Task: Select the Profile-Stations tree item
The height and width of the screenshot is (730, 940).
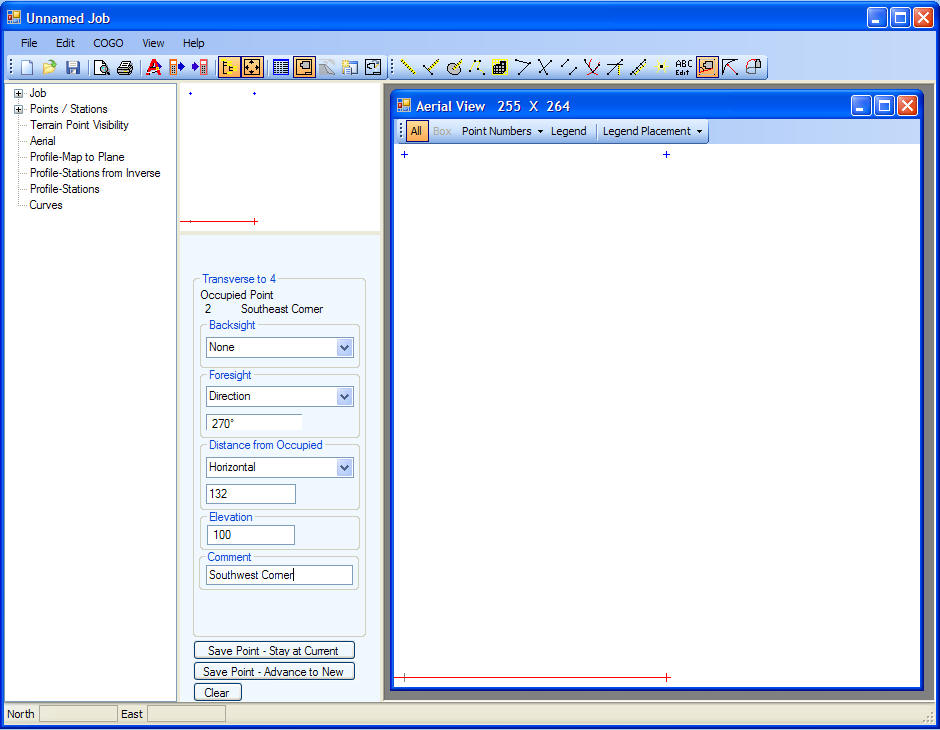Action: 64,189
